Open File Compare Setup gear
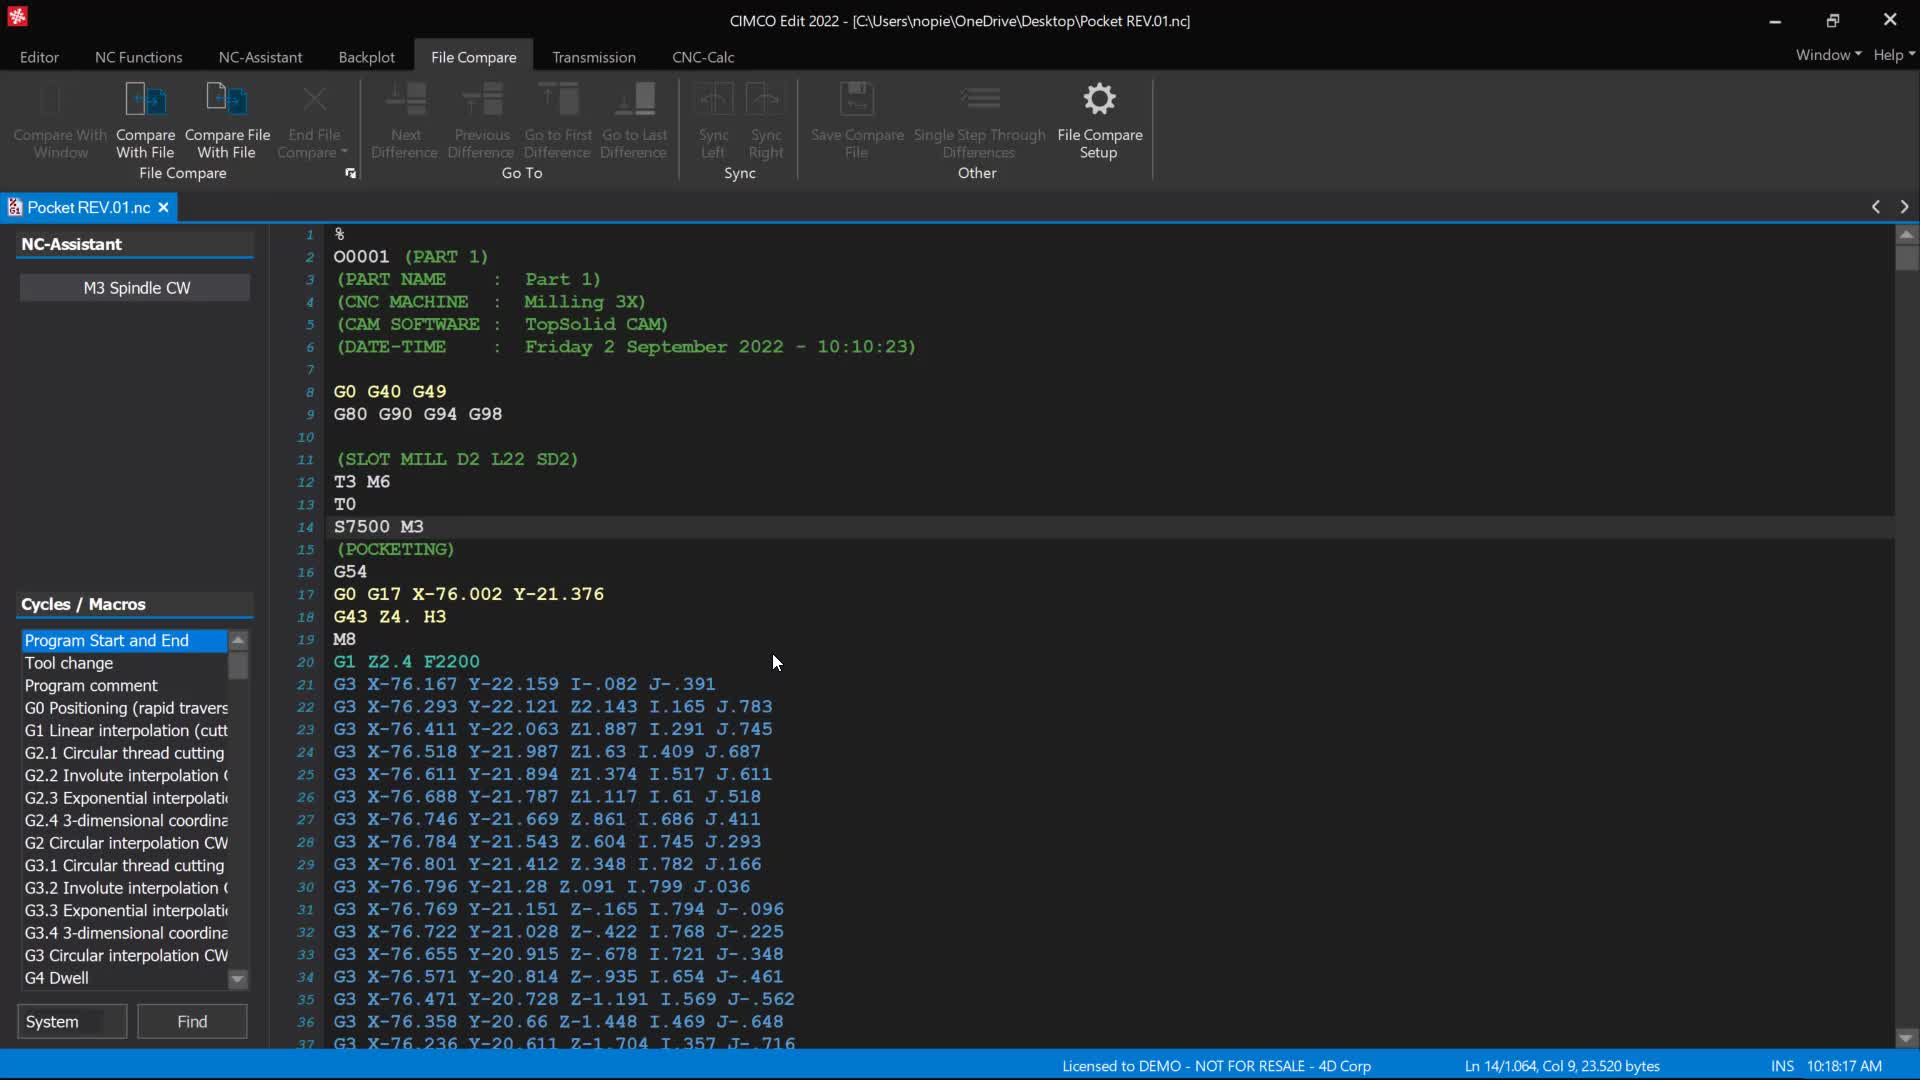Image resolution: width=1920 pixels, height=1080 pixels. tap(1099, 99)
